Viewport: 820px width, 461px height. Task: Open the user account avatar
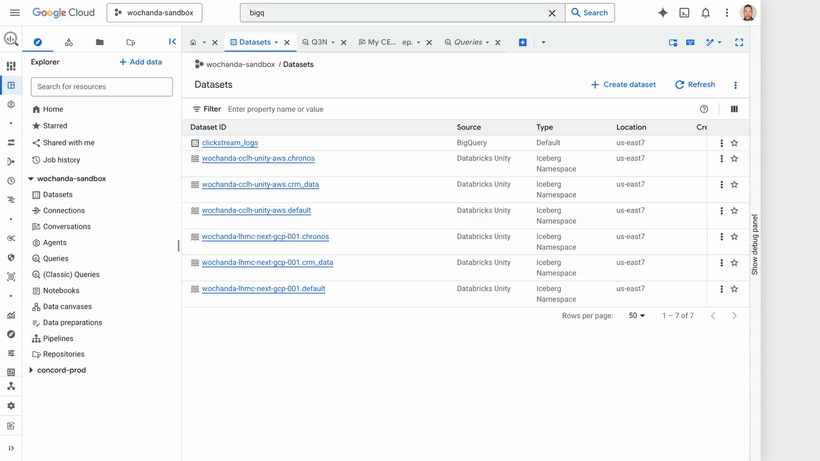[748, 13]
